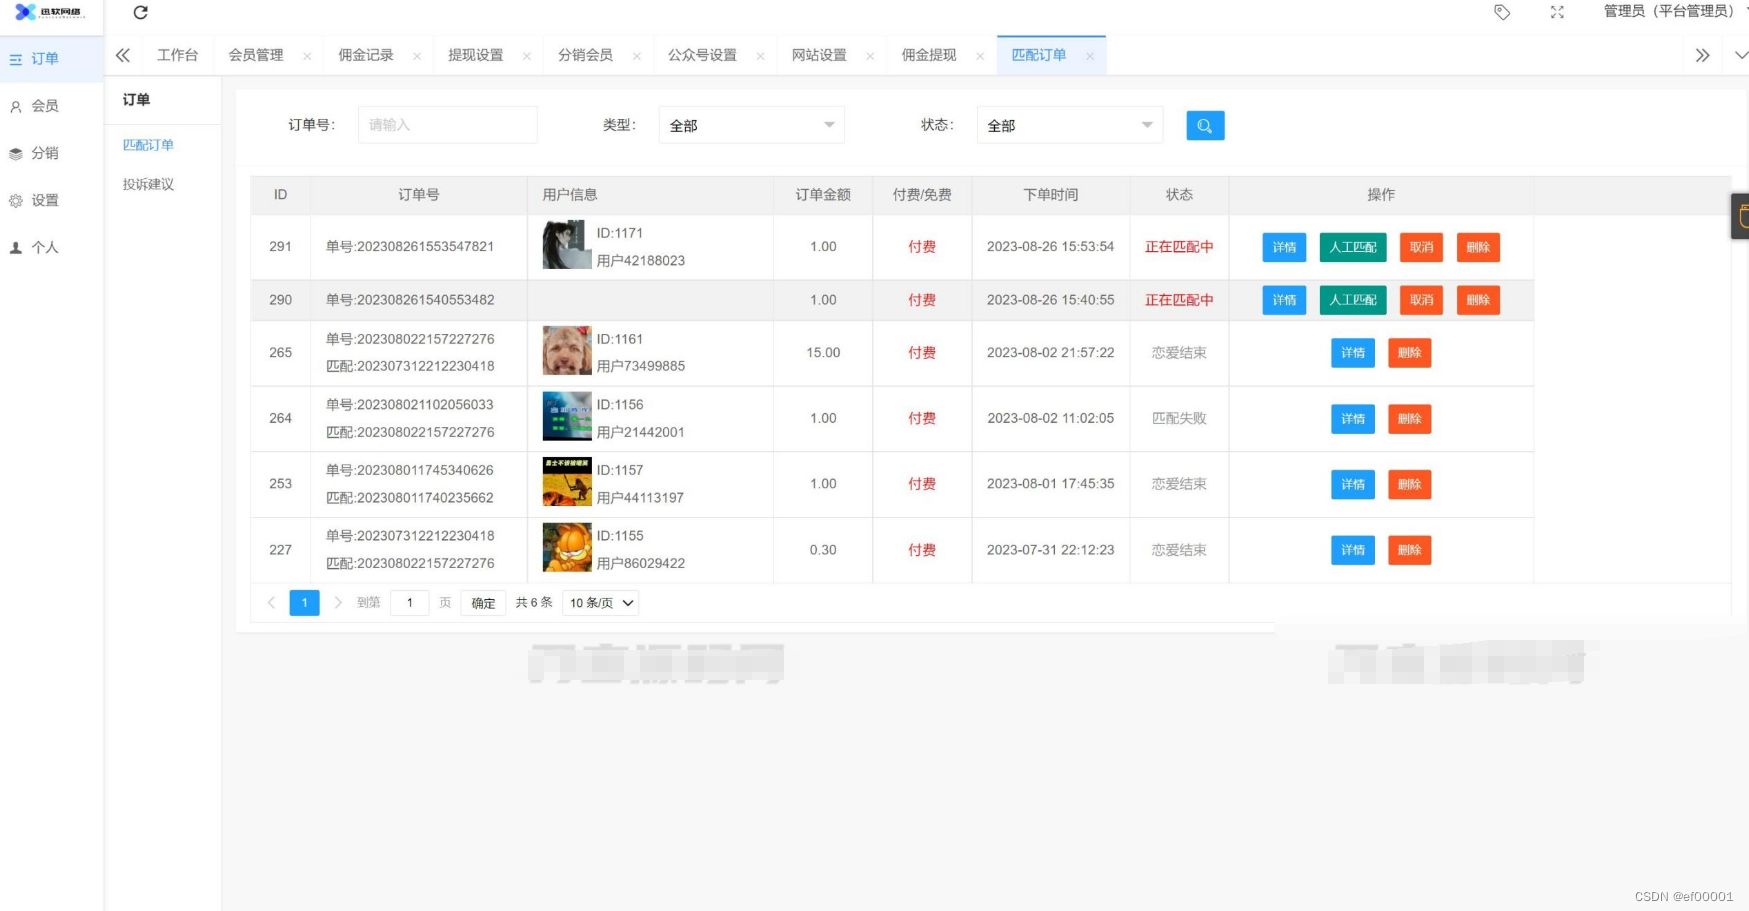Switch to the 会员管理 tab
The image size is (1749, 911).
pyautogui.click(x=256, y=55)
